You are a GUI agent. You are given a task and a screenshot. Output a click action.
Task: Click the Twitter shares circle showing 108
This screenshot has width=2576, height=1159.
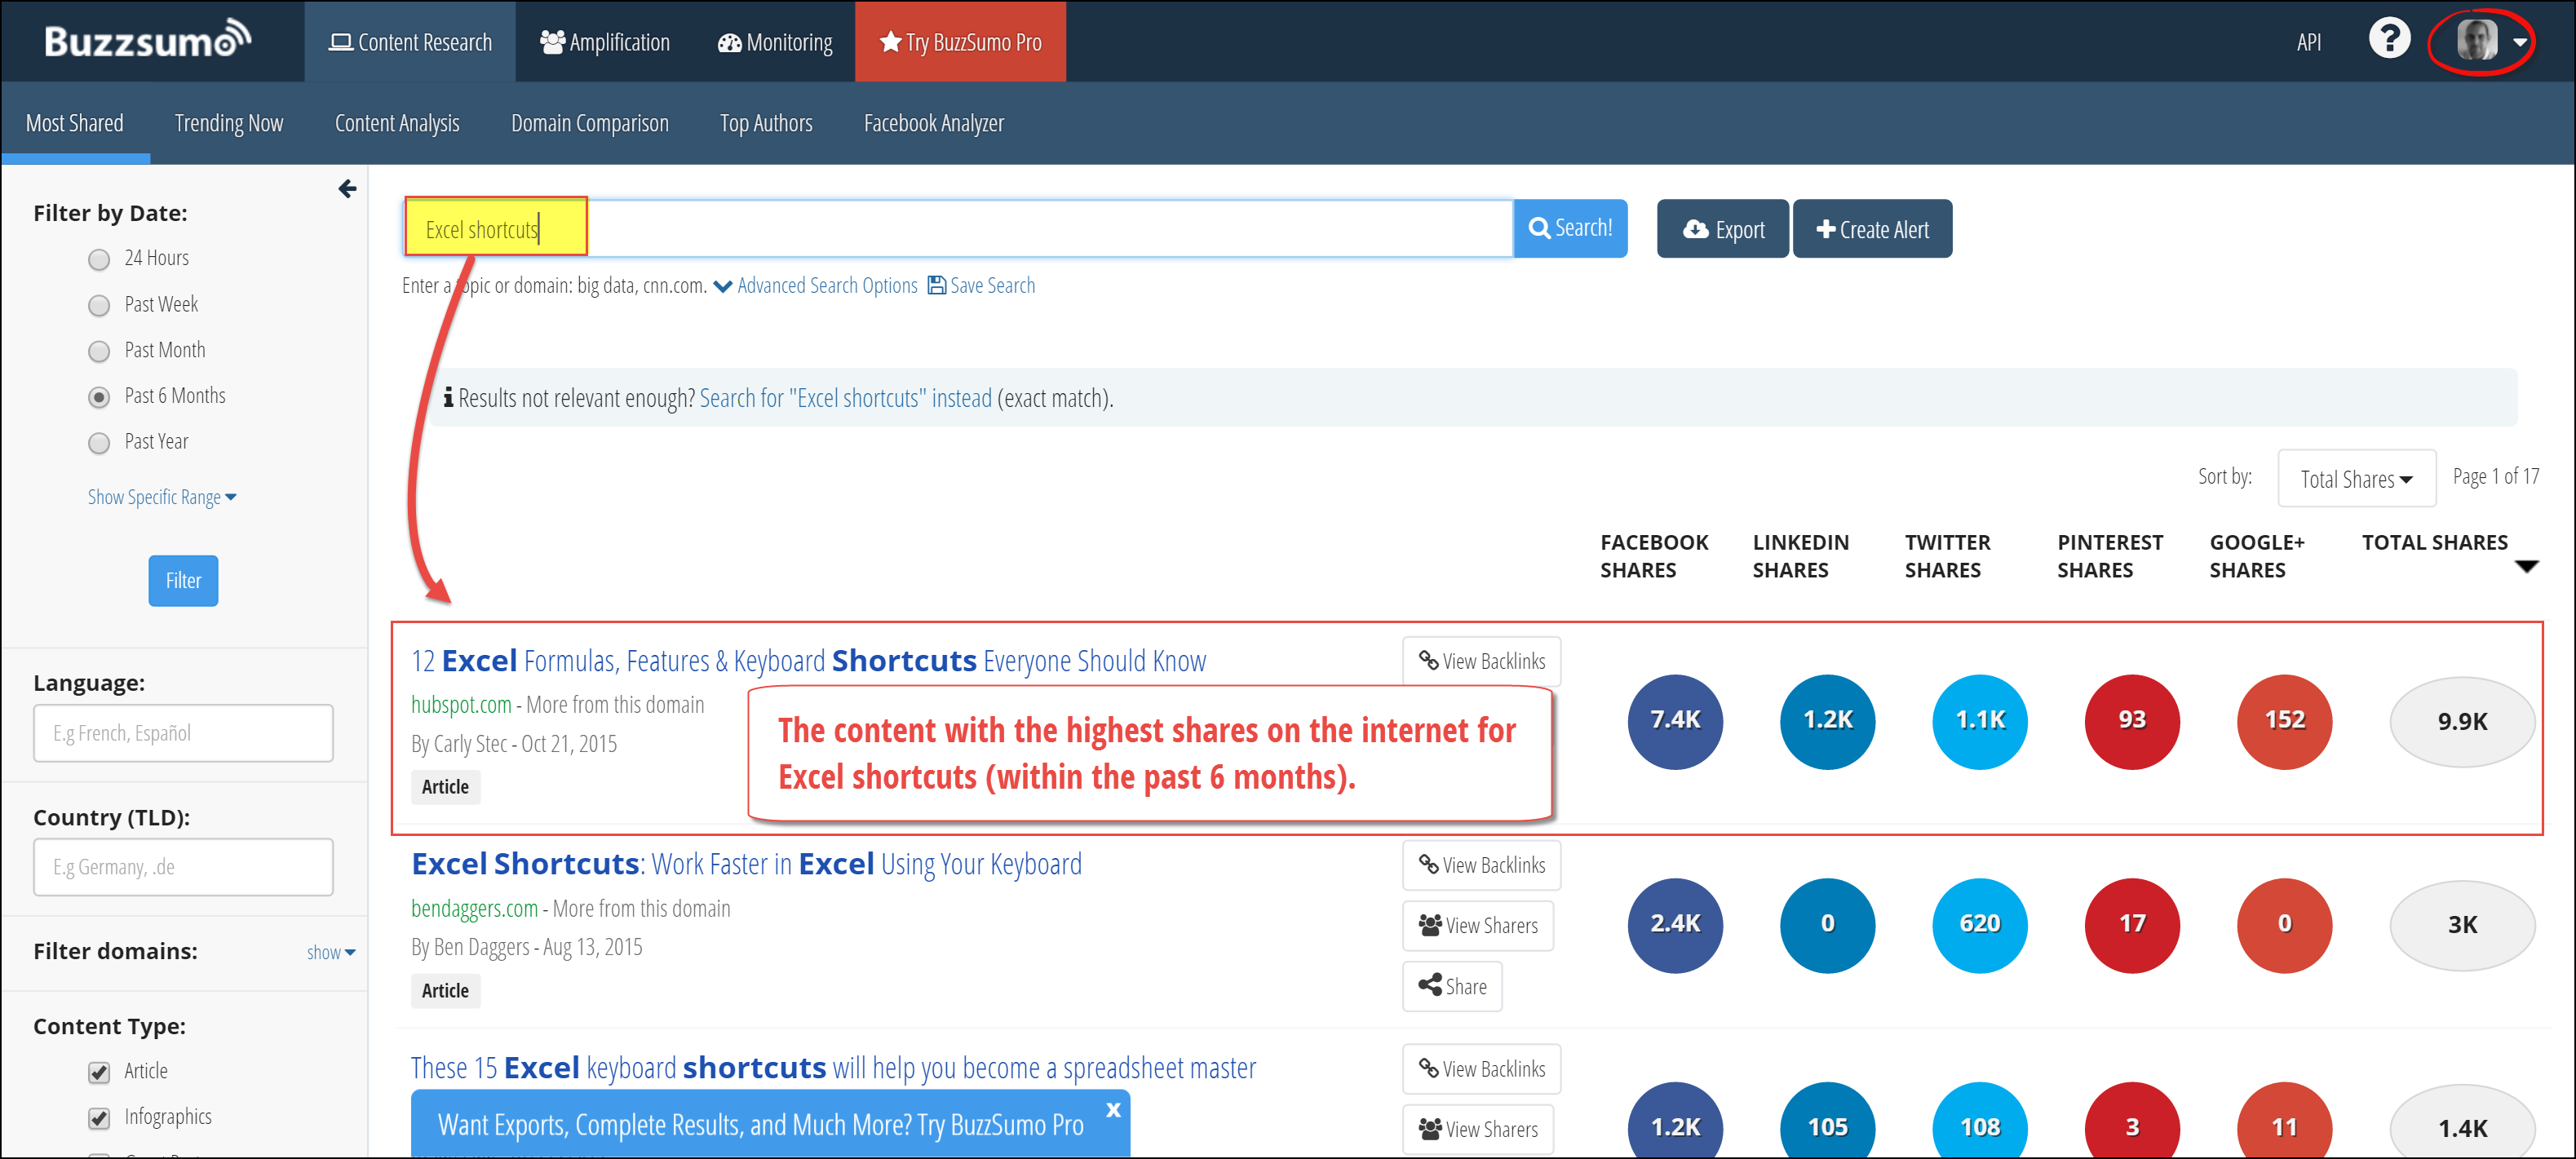coord(1979,1121)
